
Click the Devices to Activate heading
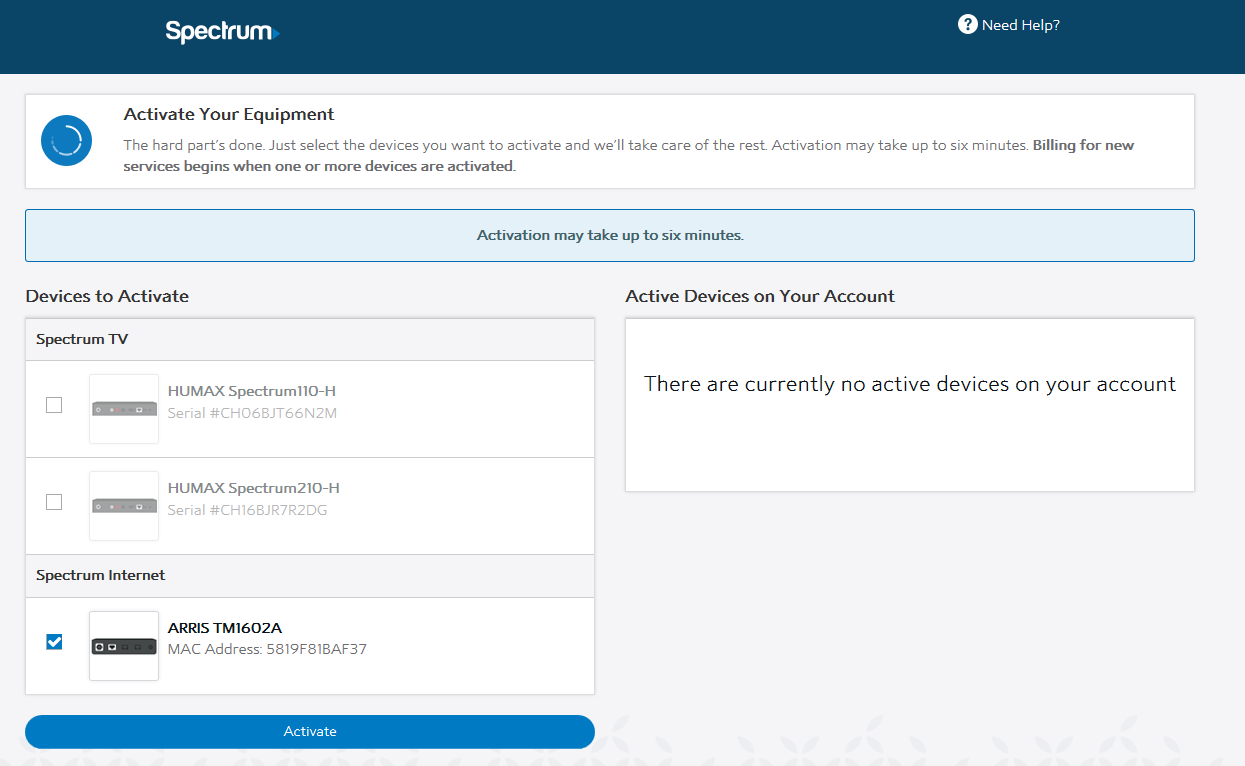(x=107, y=296)
